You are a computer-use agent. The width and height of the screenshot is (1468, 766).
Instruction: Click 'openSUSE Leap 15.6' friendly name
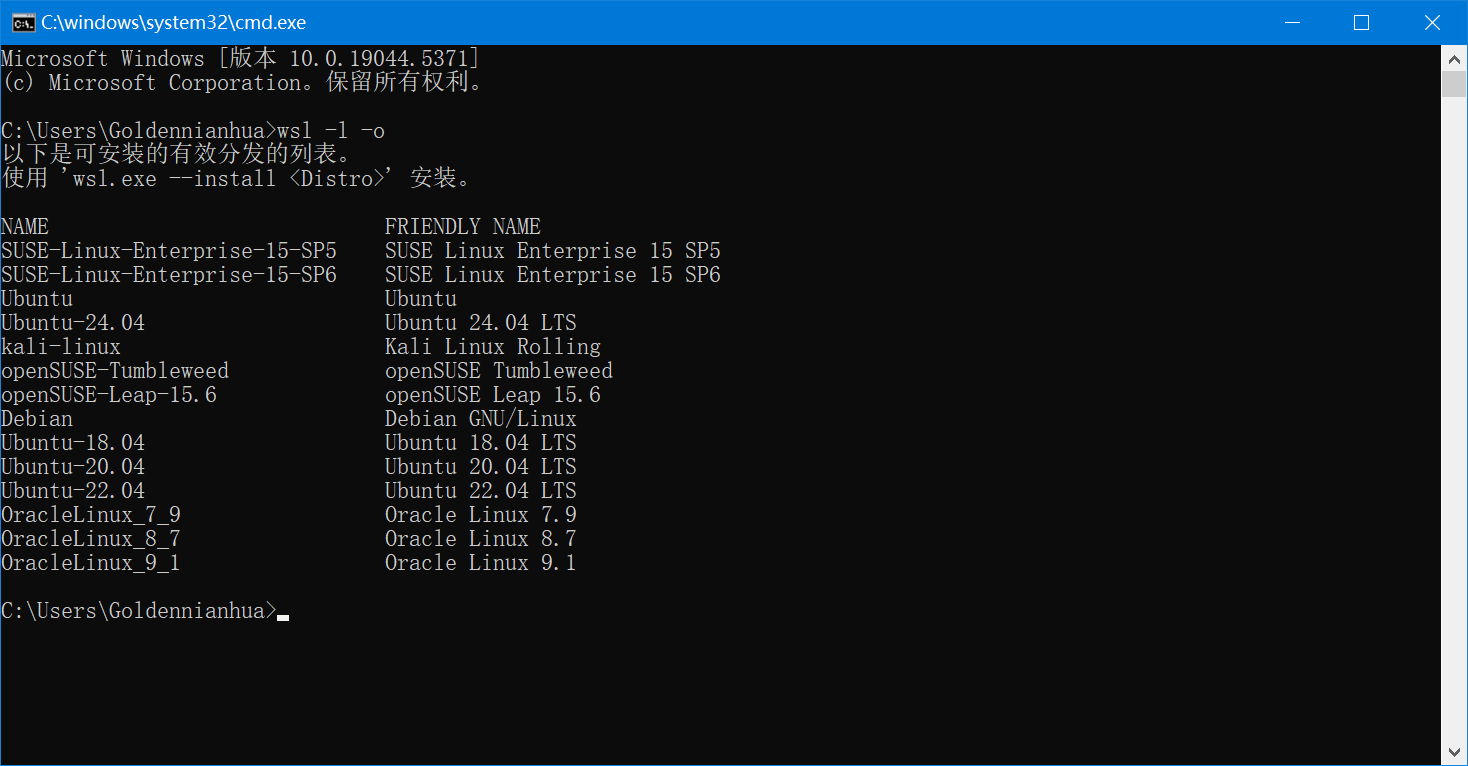point(493,395)
